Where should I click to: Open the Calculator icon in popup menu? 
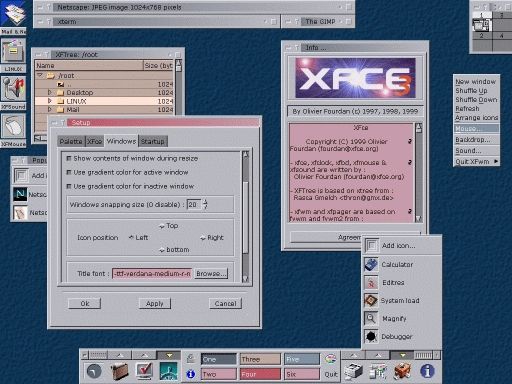pyautogui.click(x=371, y=264)
